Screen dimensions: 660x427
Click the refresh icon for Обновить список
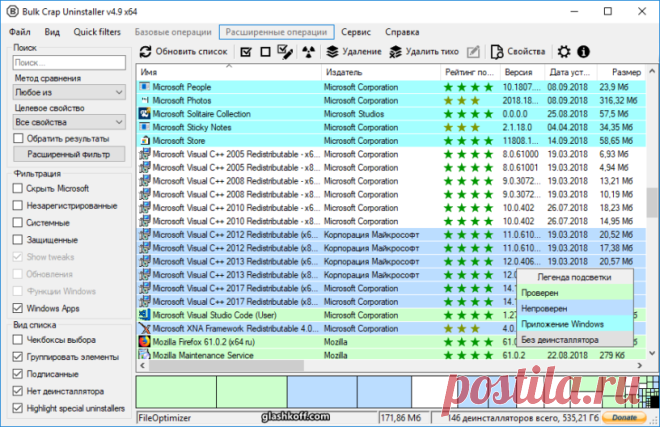(145, 52)
